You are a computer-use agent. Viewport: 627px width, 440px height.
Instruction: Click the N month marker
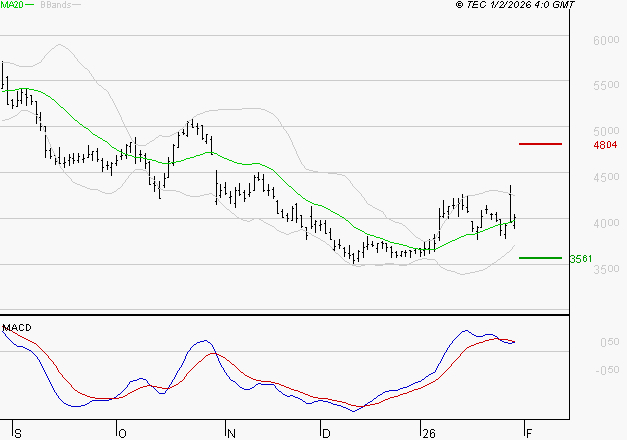click(231, 433)
